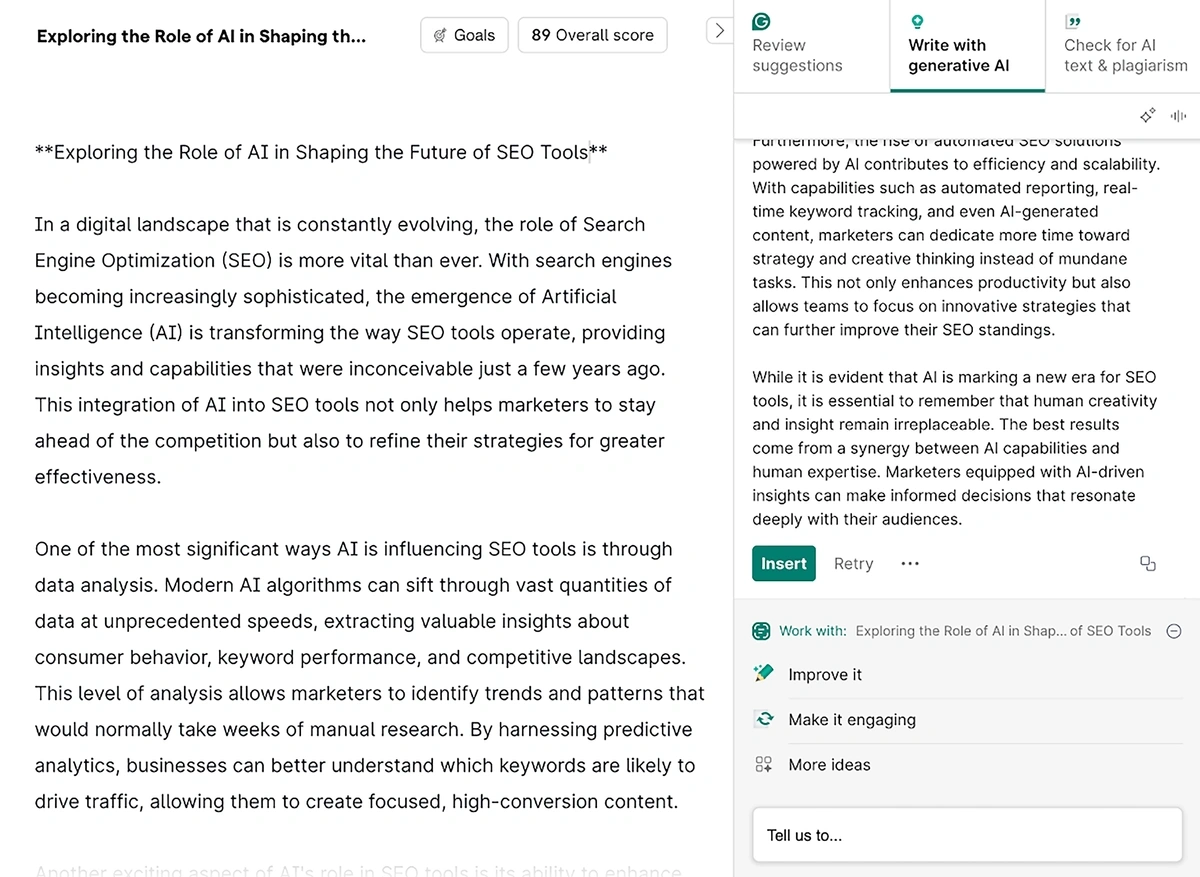
Task: Copy generated text with the copy icon
Action: [x=1148, y=564]
